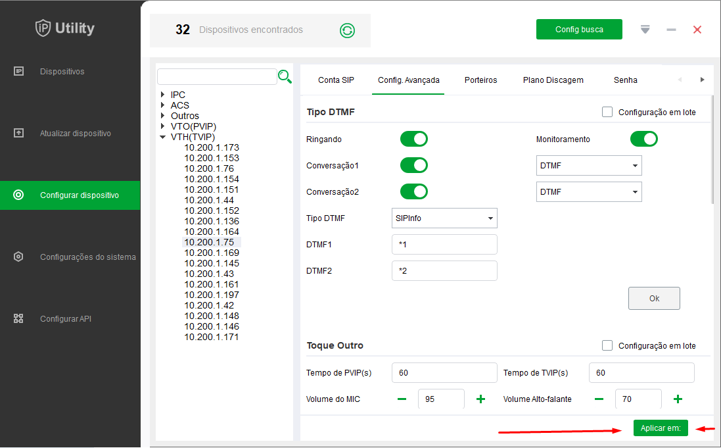Expand the VTO(PVIP) tree node

[163, 126]
